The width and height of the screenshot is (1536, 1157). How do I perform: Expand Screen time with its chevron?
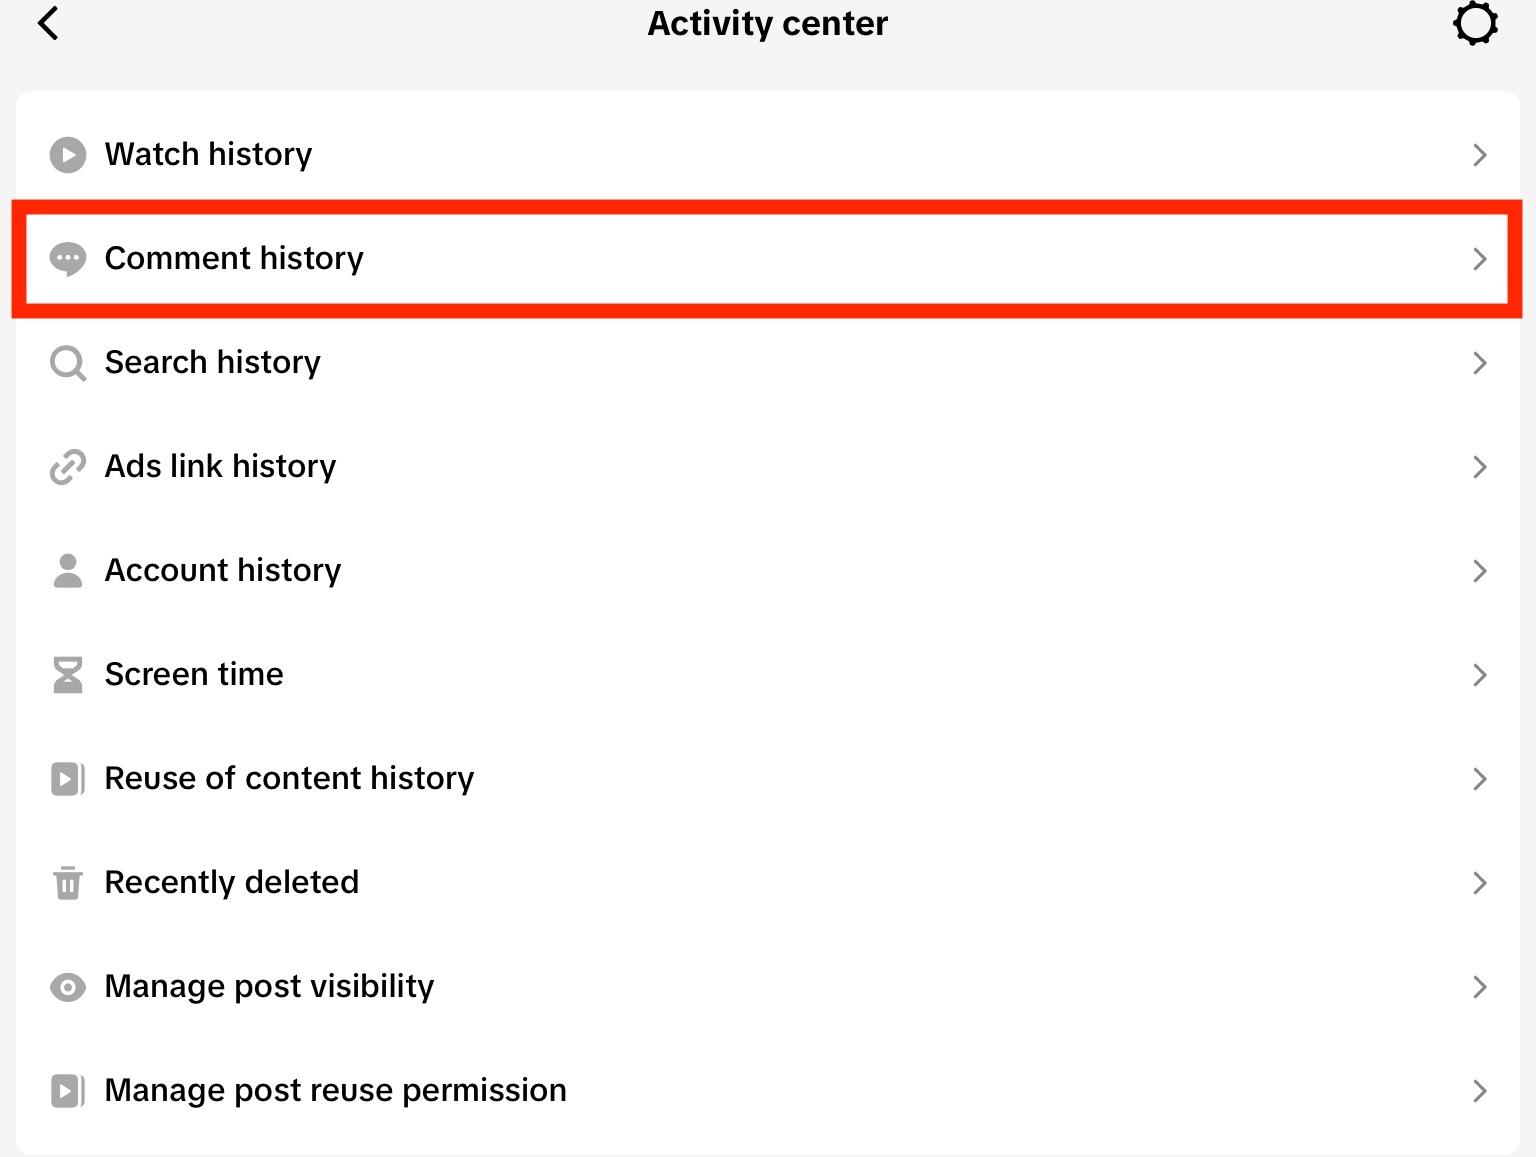1479,675
